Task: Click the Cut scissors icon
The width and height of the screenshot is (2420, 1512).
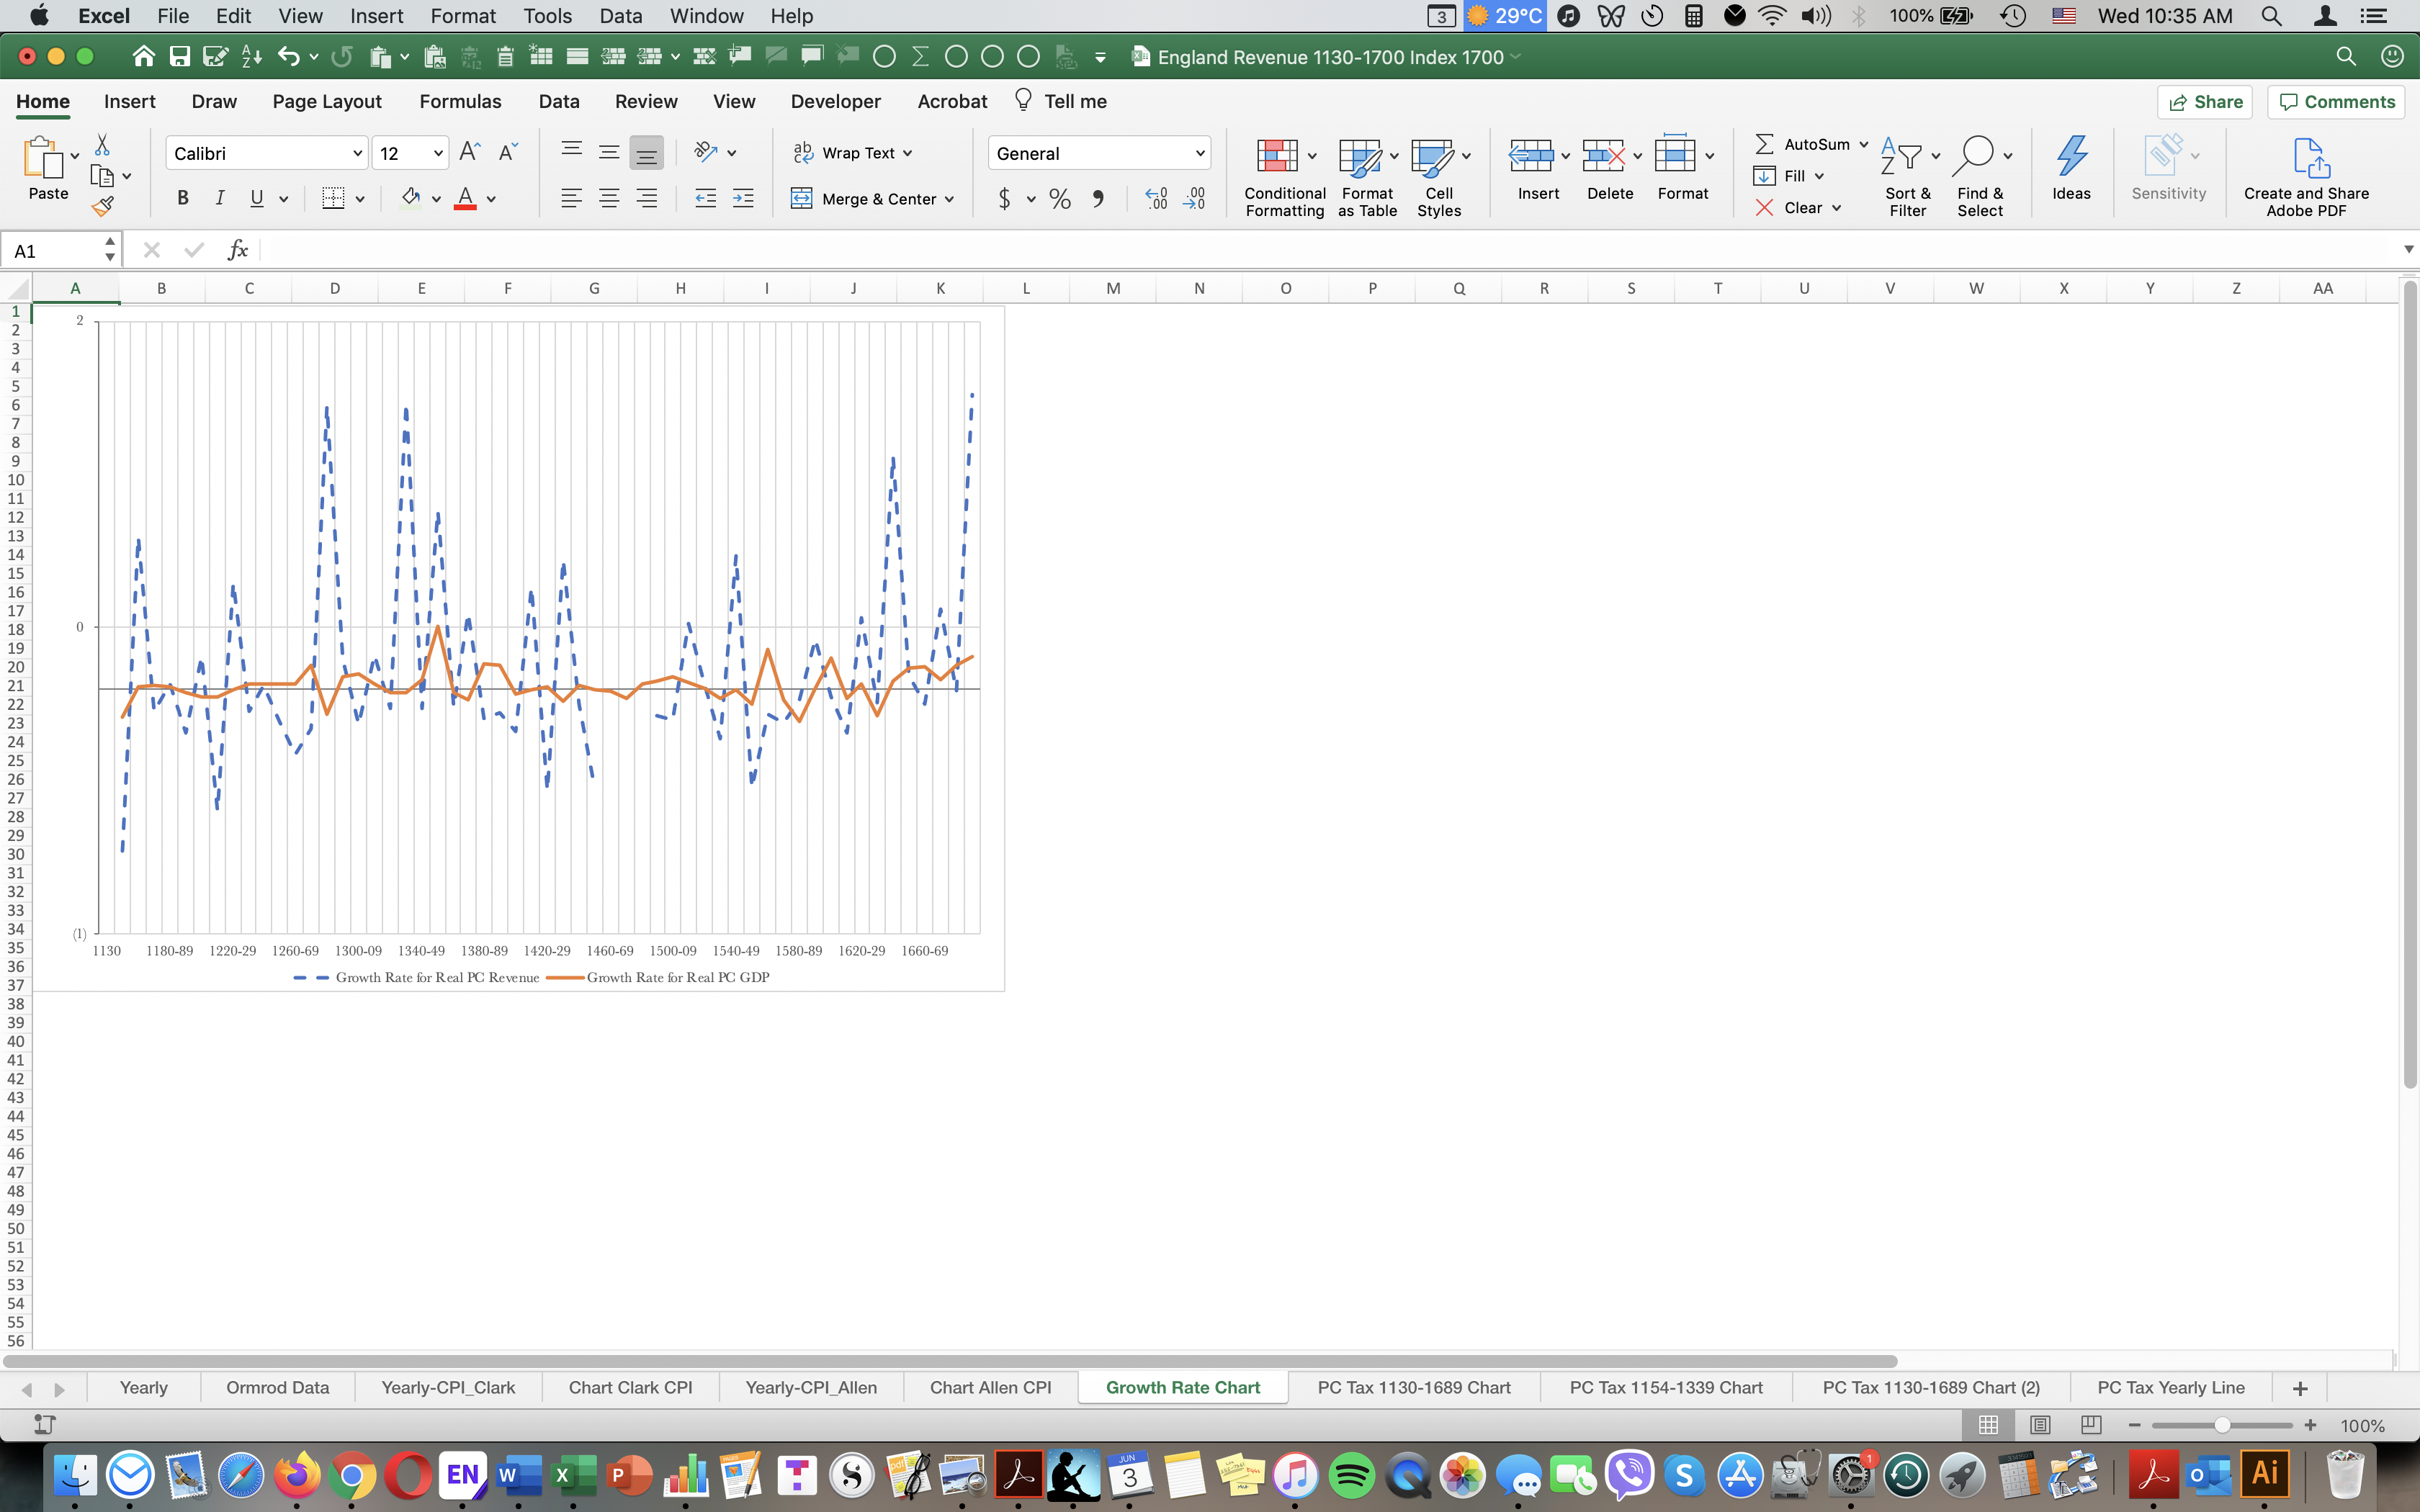Action: tap(102, 145)
